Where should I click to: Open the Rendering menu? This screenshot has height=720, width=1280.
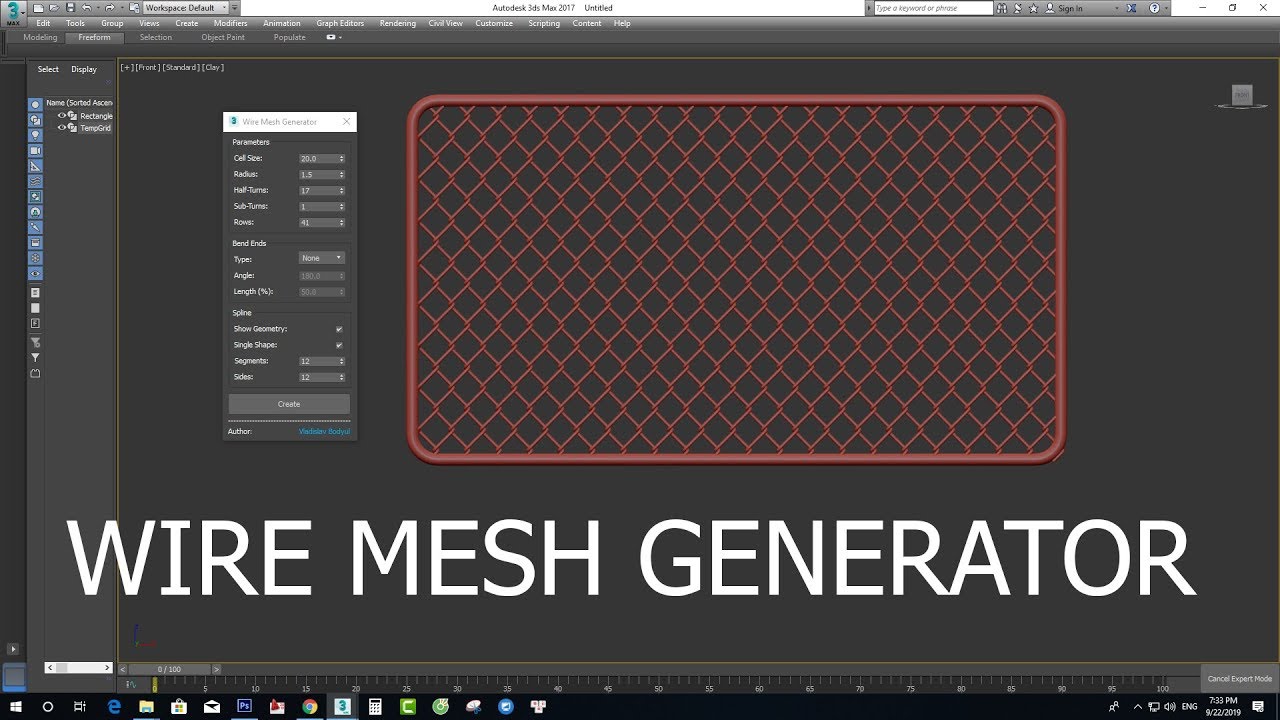[397, 23]
